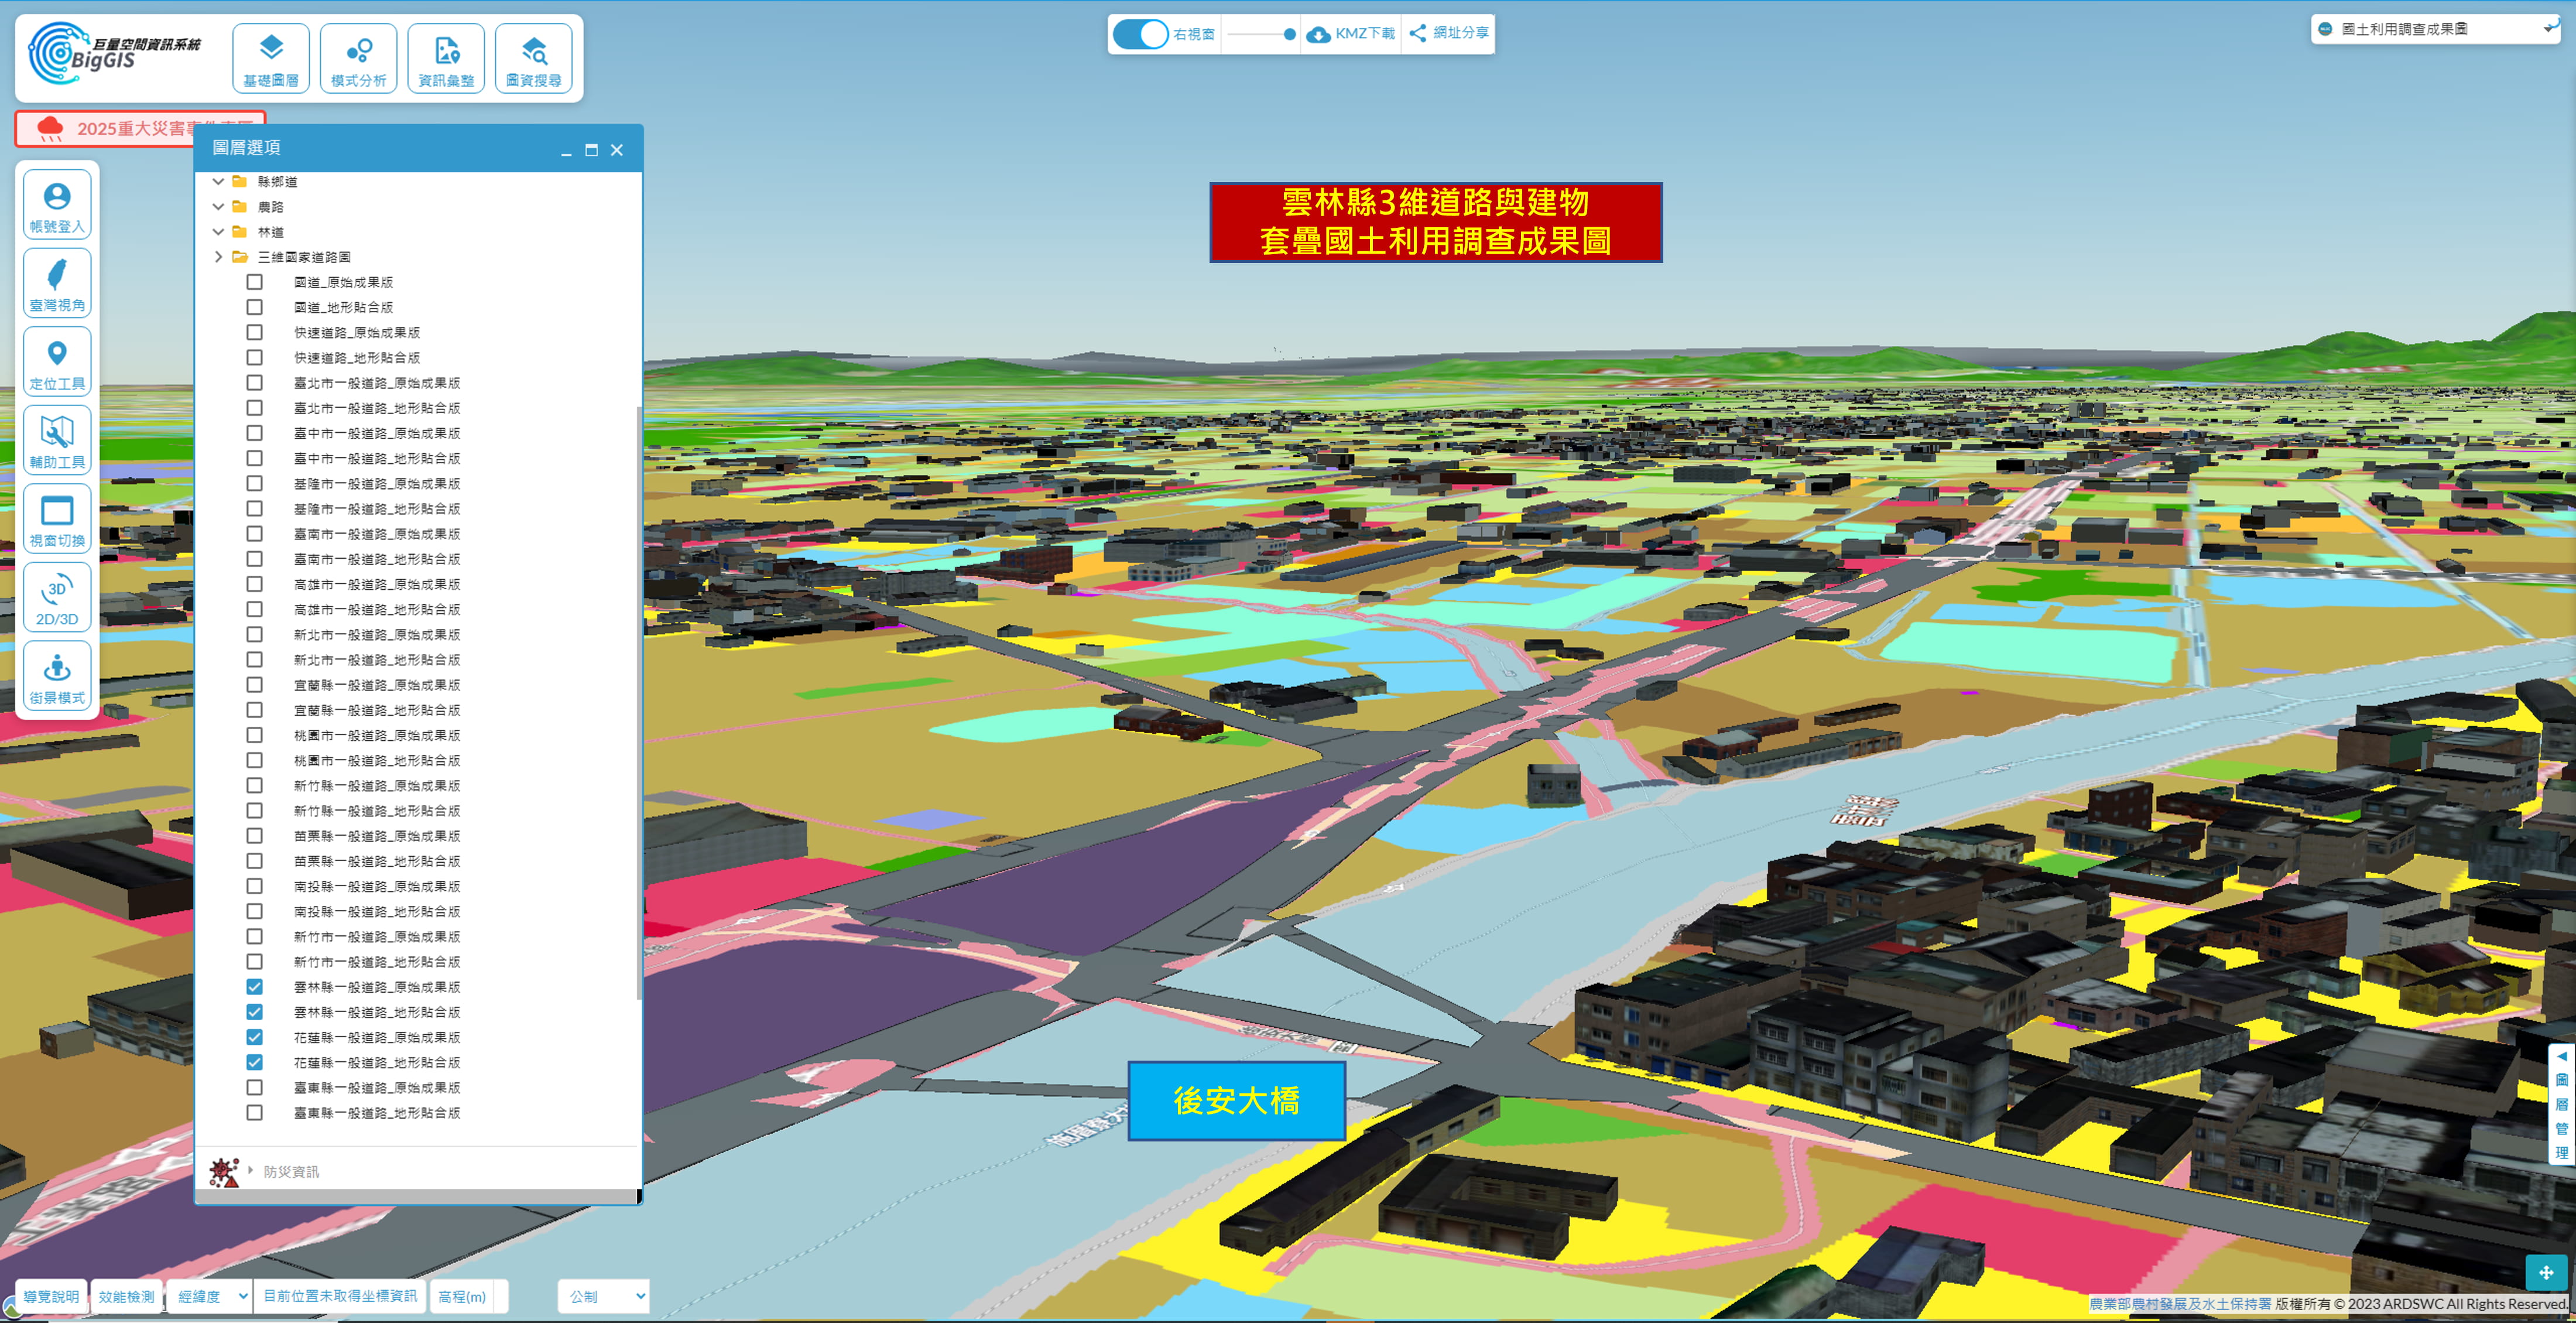The width and height of the screenshot is (2576, 1323).
Task: Toggle the 右視窗 right window switch
Action: coord(1140,34)
